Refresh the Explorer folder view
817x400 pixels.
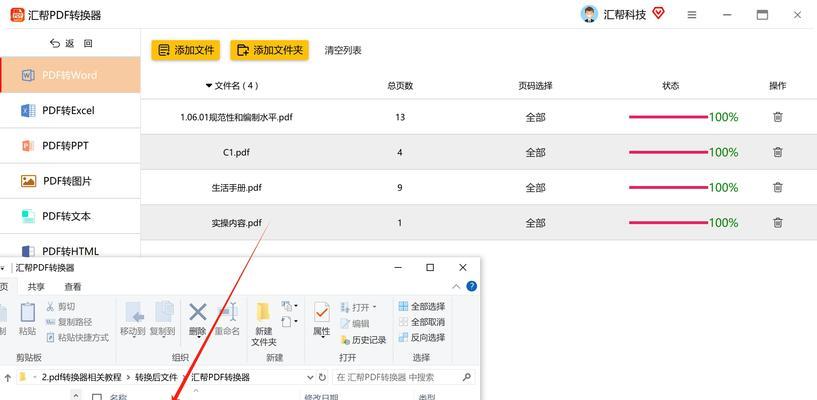tap(323, 377)
